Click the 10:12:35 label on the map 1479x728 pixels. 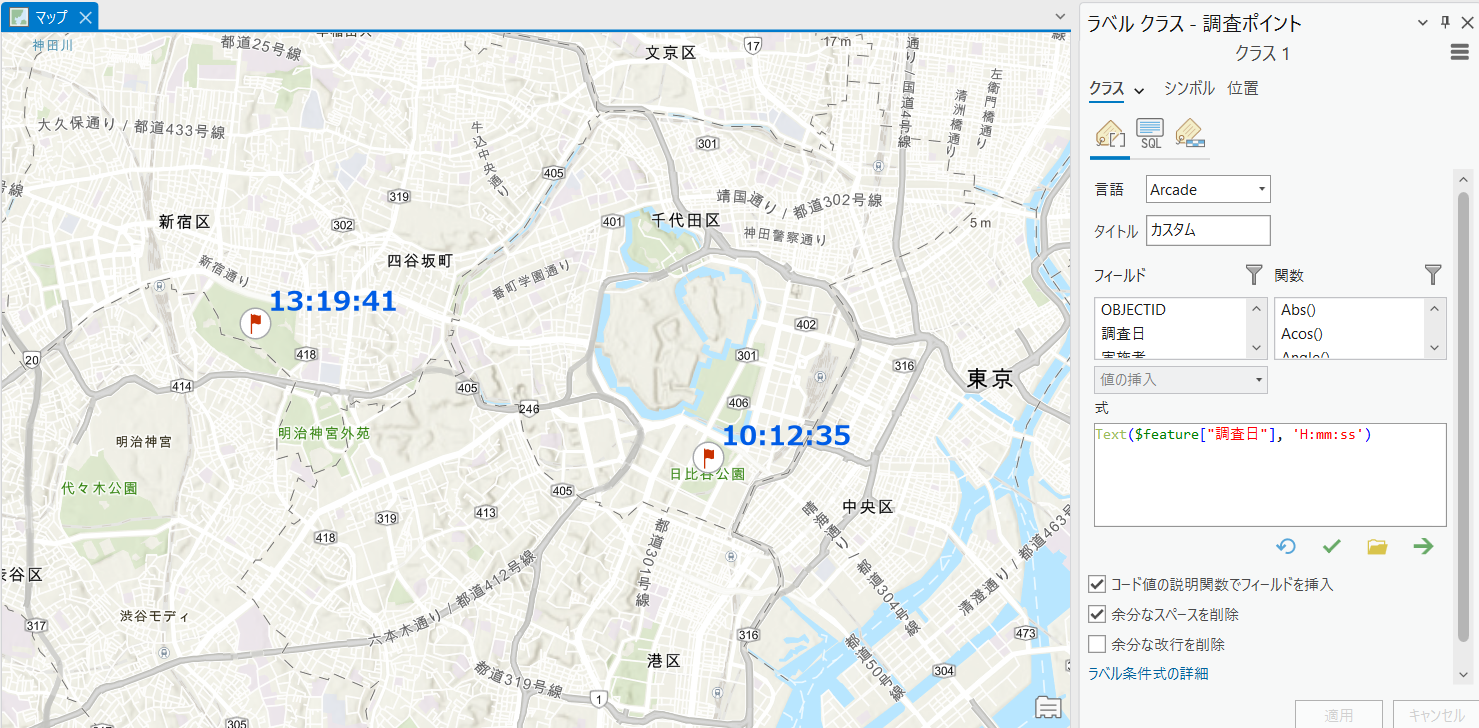(786, 435)
